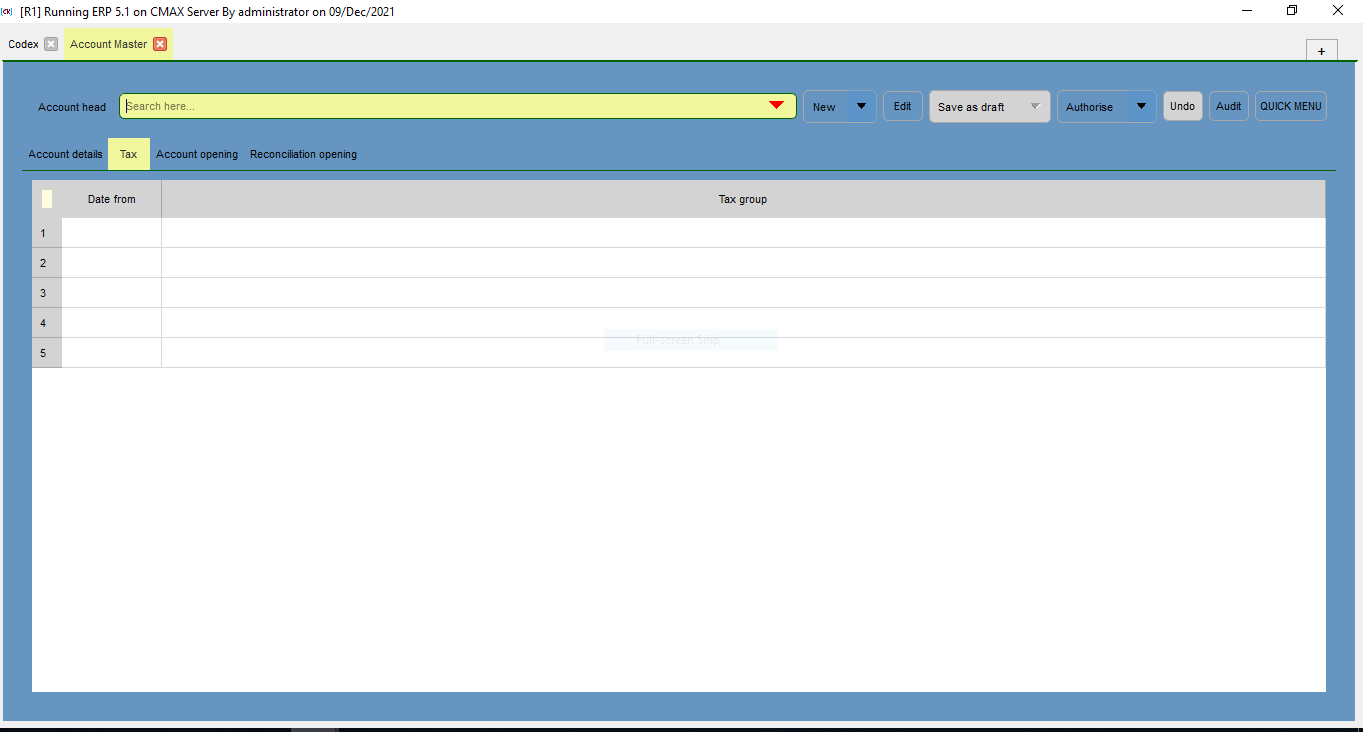Screen dimensions: 1363x732
Task: Click the Date from column header
Action: coord(111,198)
